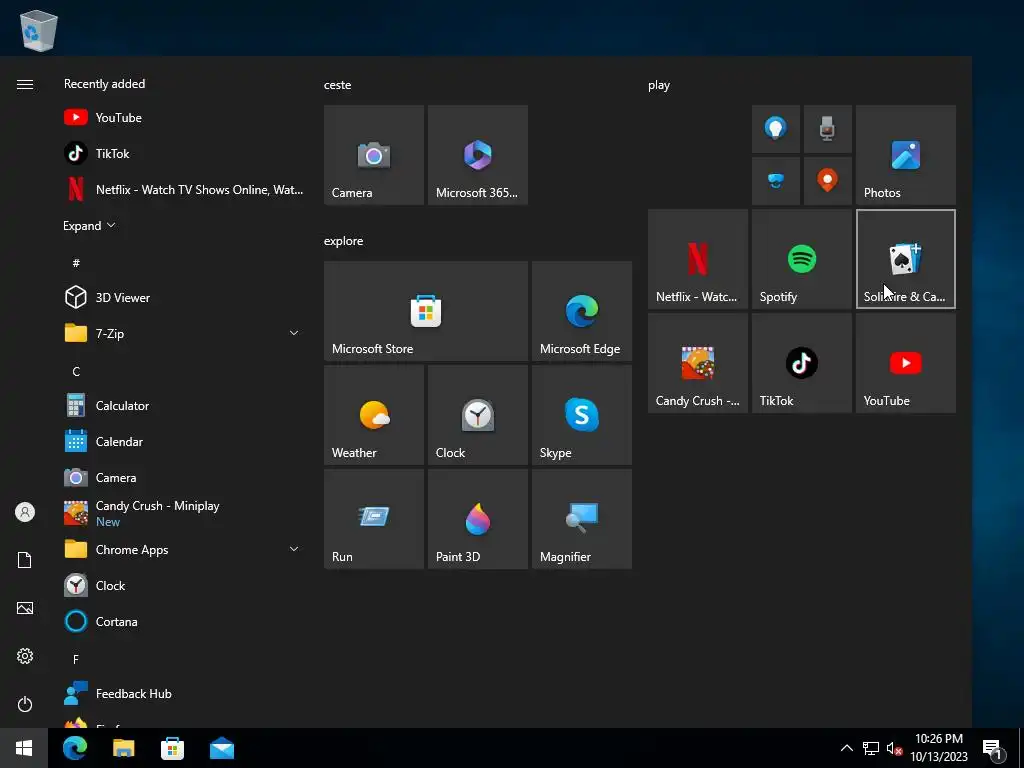Open Calendar from the app list
Viewport: 1024px width, 768px height.
tap(185, 441)
